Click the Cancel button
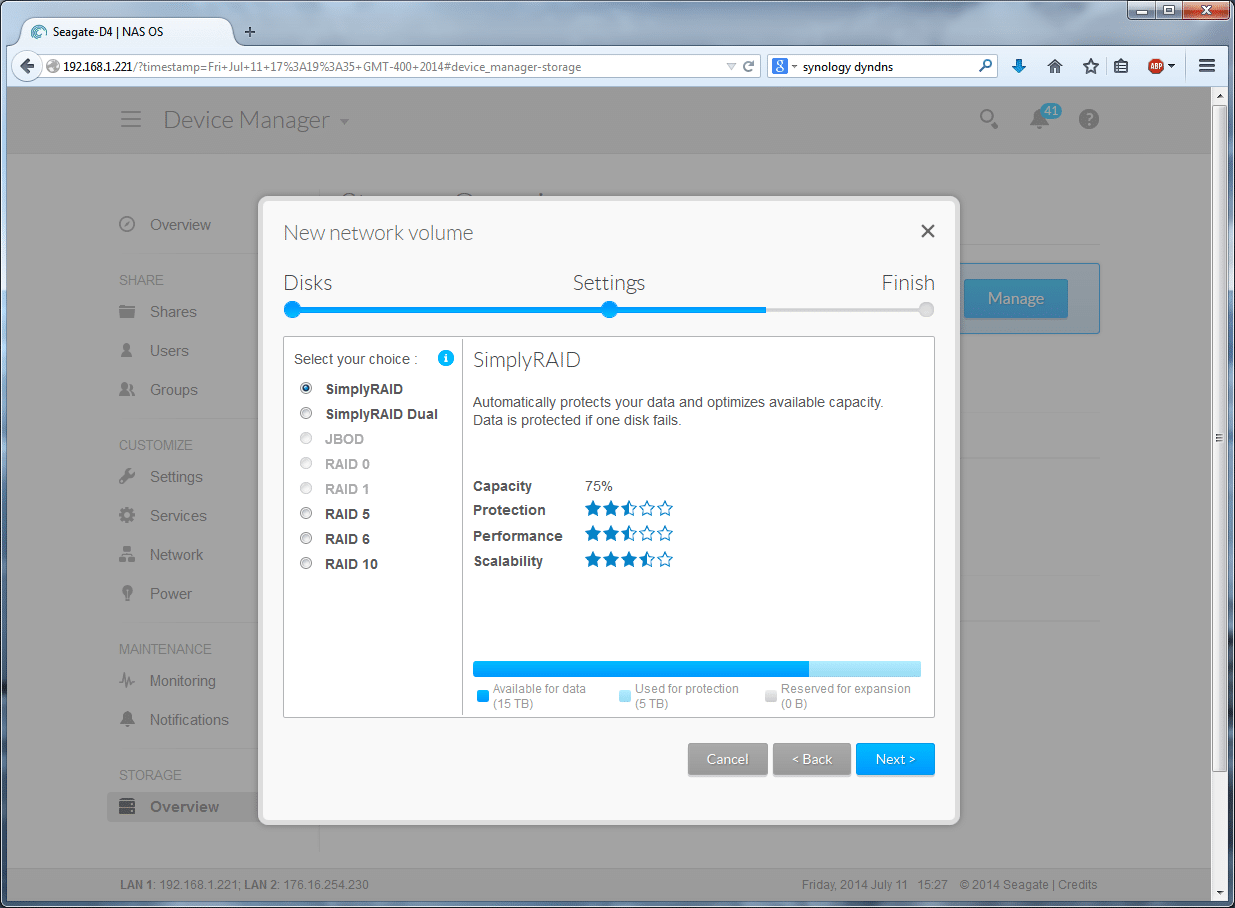 [728, 759]
